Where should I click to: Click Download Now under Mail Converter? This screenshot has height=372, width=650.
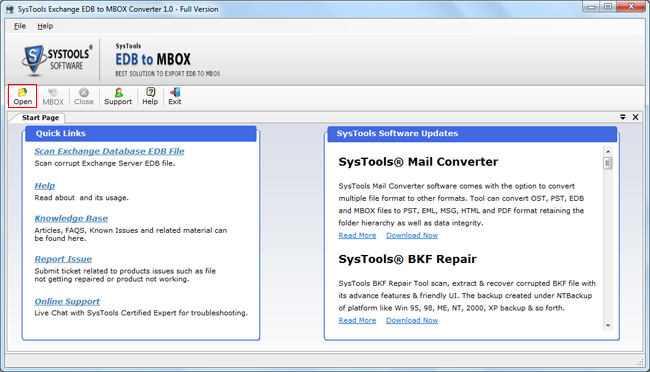point(412,235)
